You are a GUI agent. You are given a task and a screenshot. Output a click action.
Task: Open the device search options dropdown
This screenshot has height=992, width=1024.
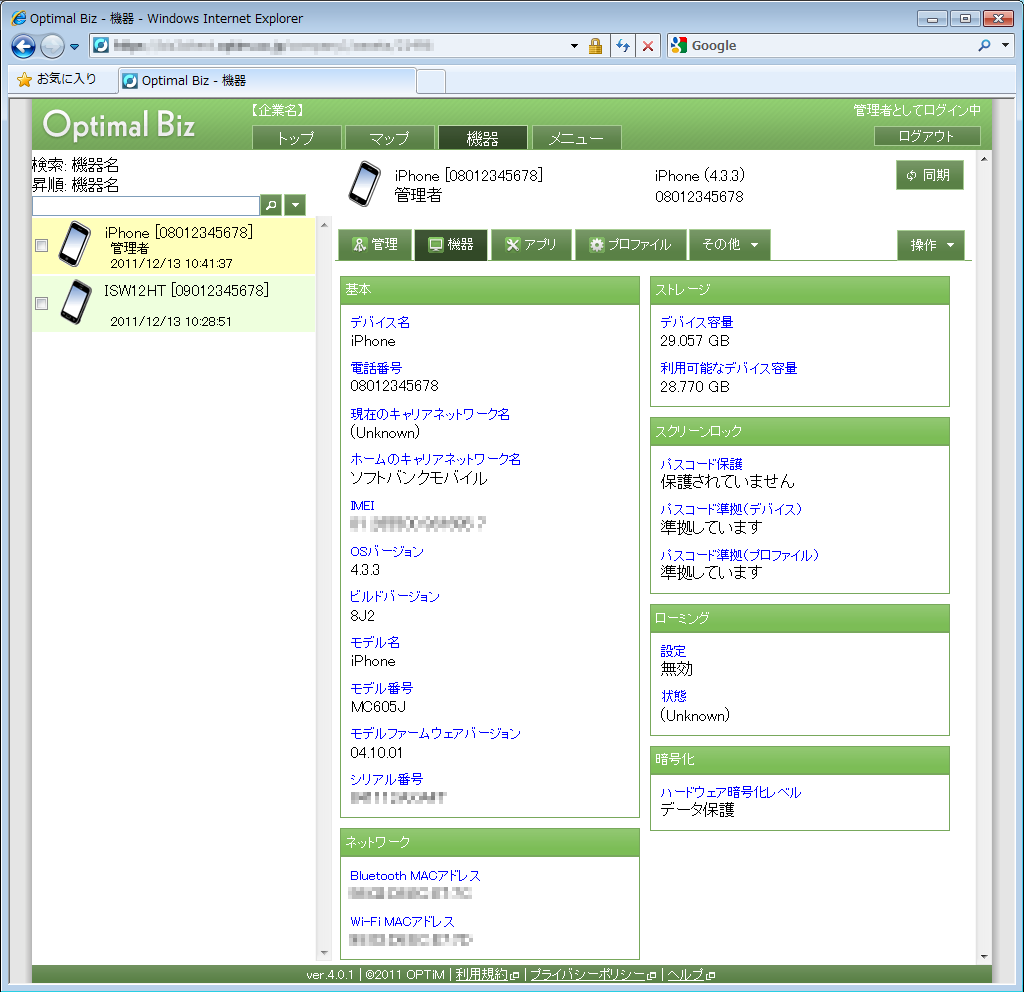[295, 205]
